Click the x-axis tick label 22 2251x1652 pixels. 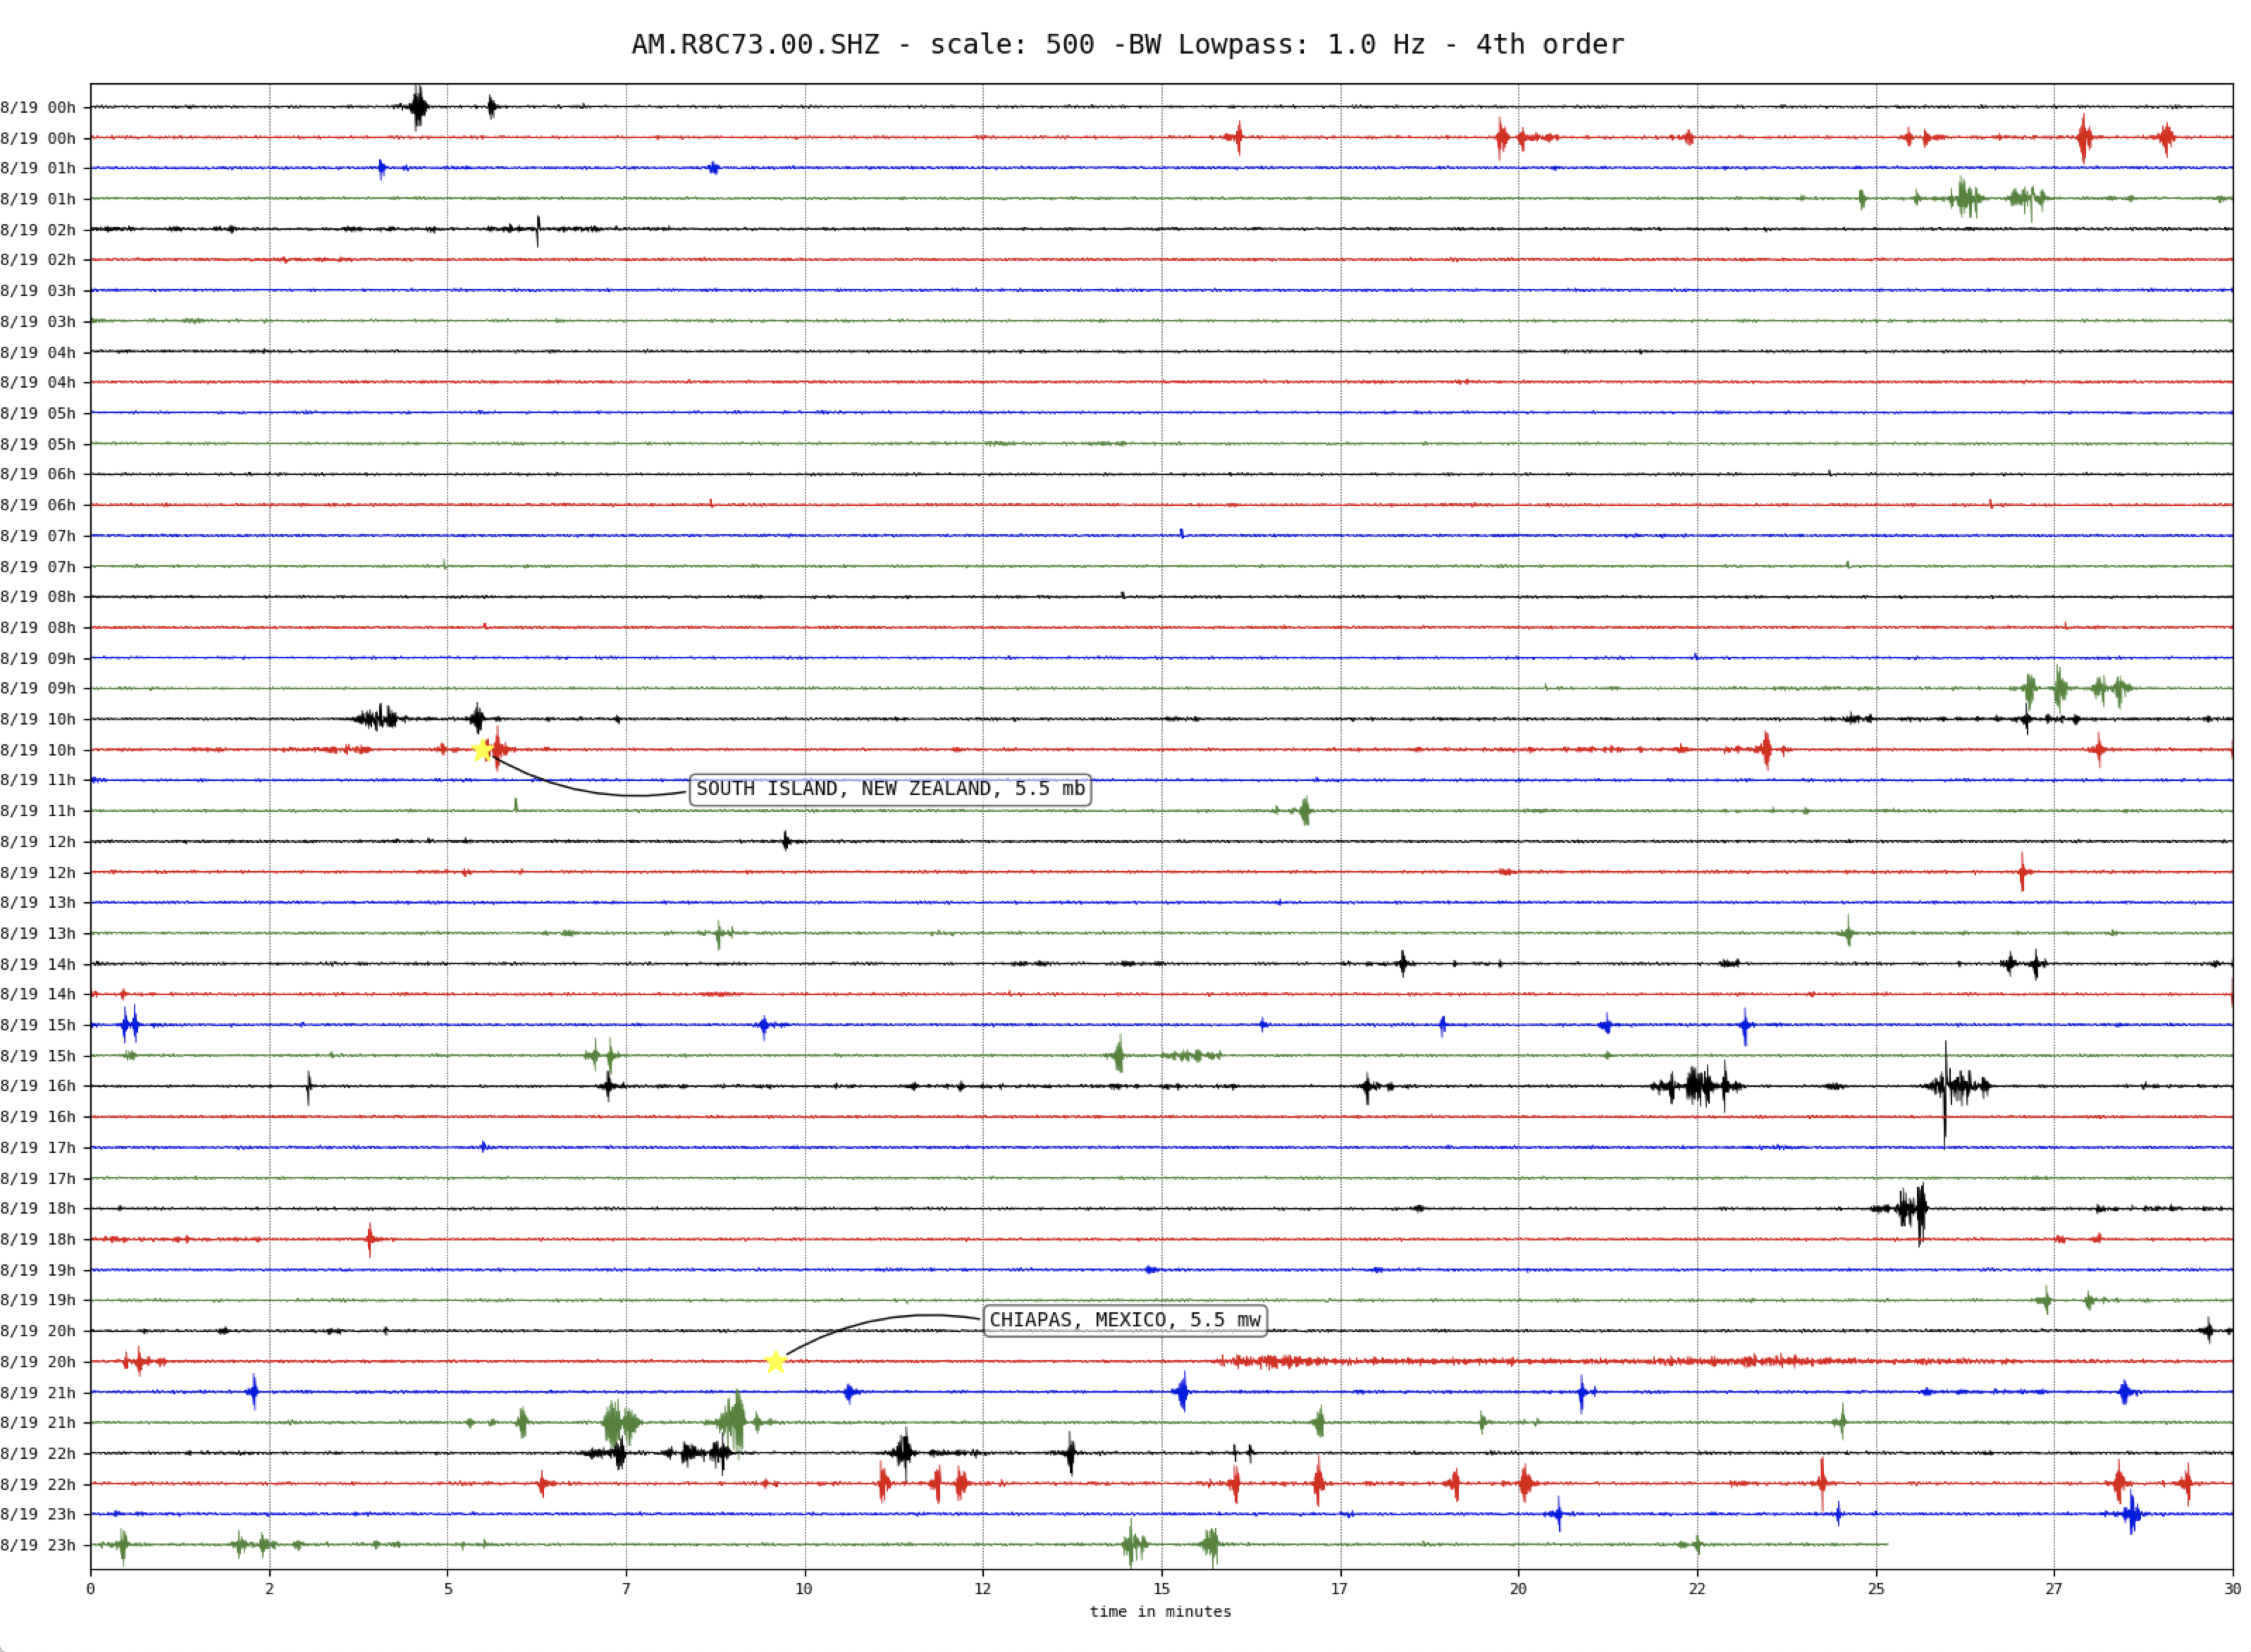click(1697, 1589)
